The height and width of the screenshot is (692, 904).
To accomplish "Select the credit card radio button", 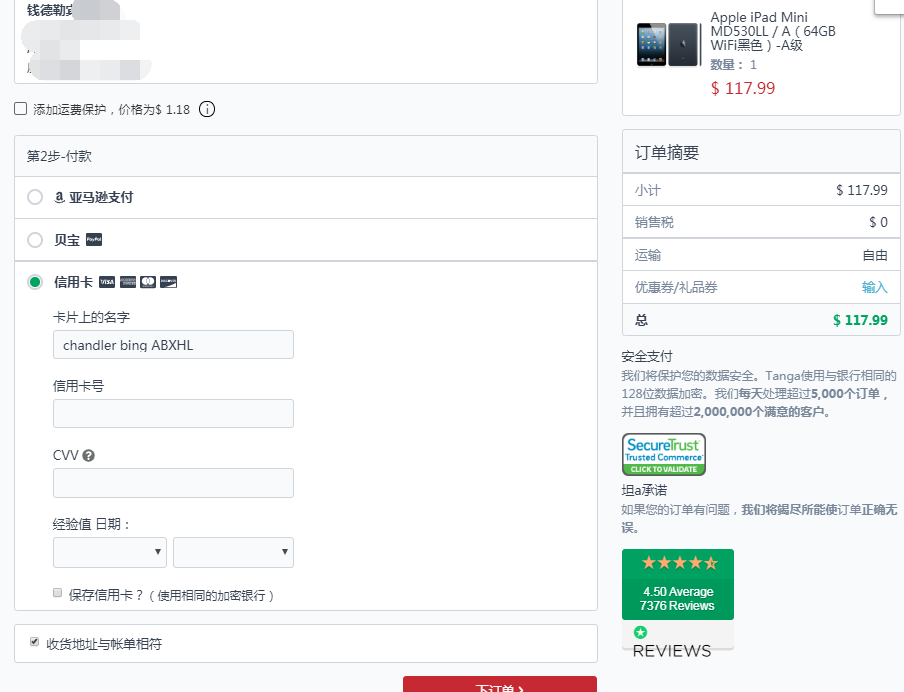I will click(x=35, y=282).
